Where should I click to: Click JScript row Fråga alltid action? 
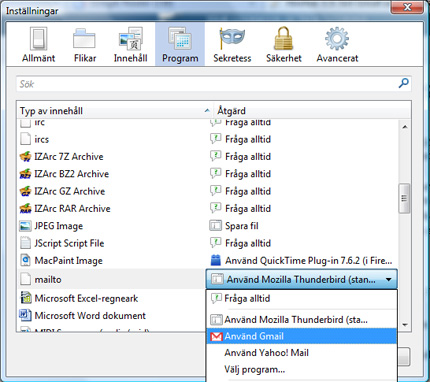coord(248,243)
